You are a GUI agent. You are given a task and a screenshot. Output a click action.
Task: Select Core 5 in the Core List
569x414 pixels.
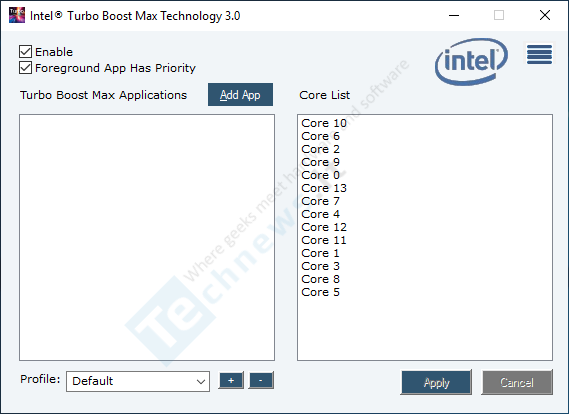320,292
